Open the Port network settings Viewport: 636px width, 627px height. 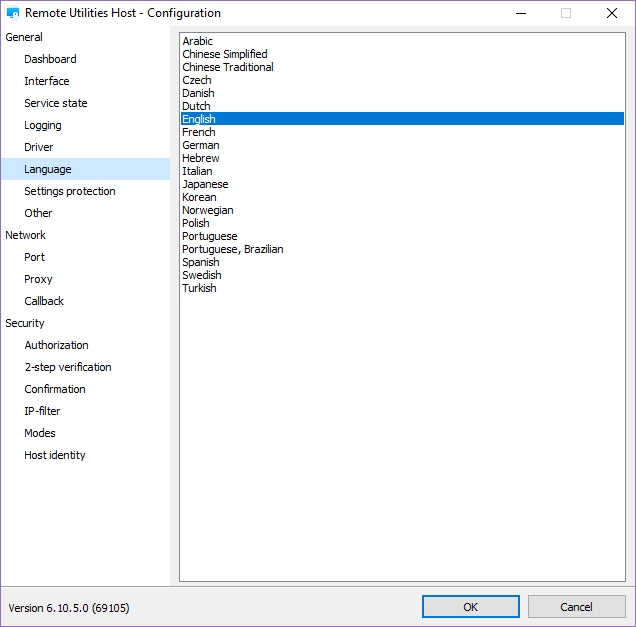pos(35,257)
